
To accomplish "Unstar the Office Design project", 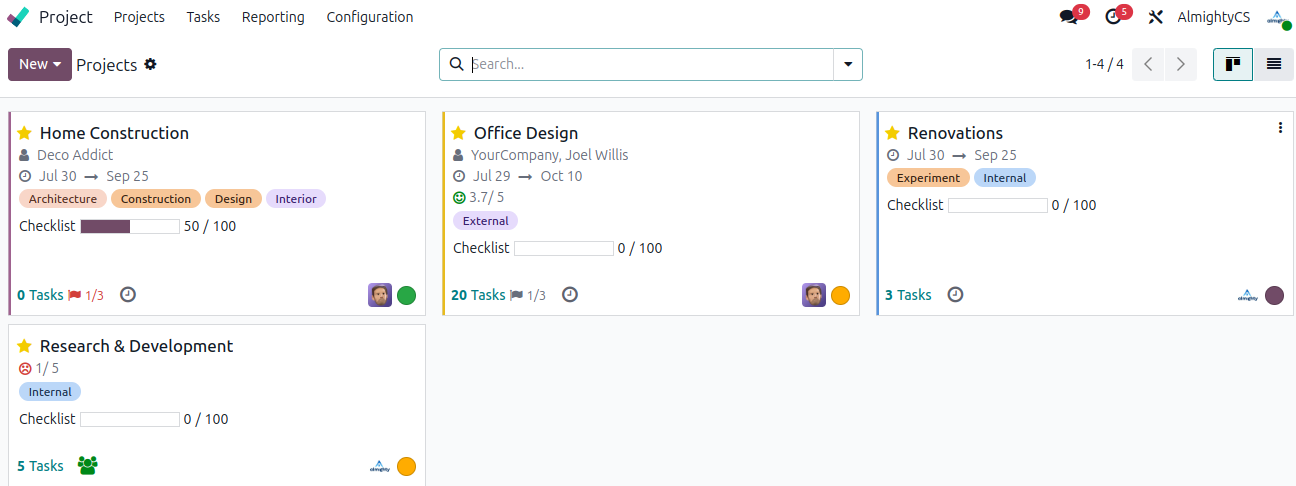I will pyautogui.click(x=459, y=133).
